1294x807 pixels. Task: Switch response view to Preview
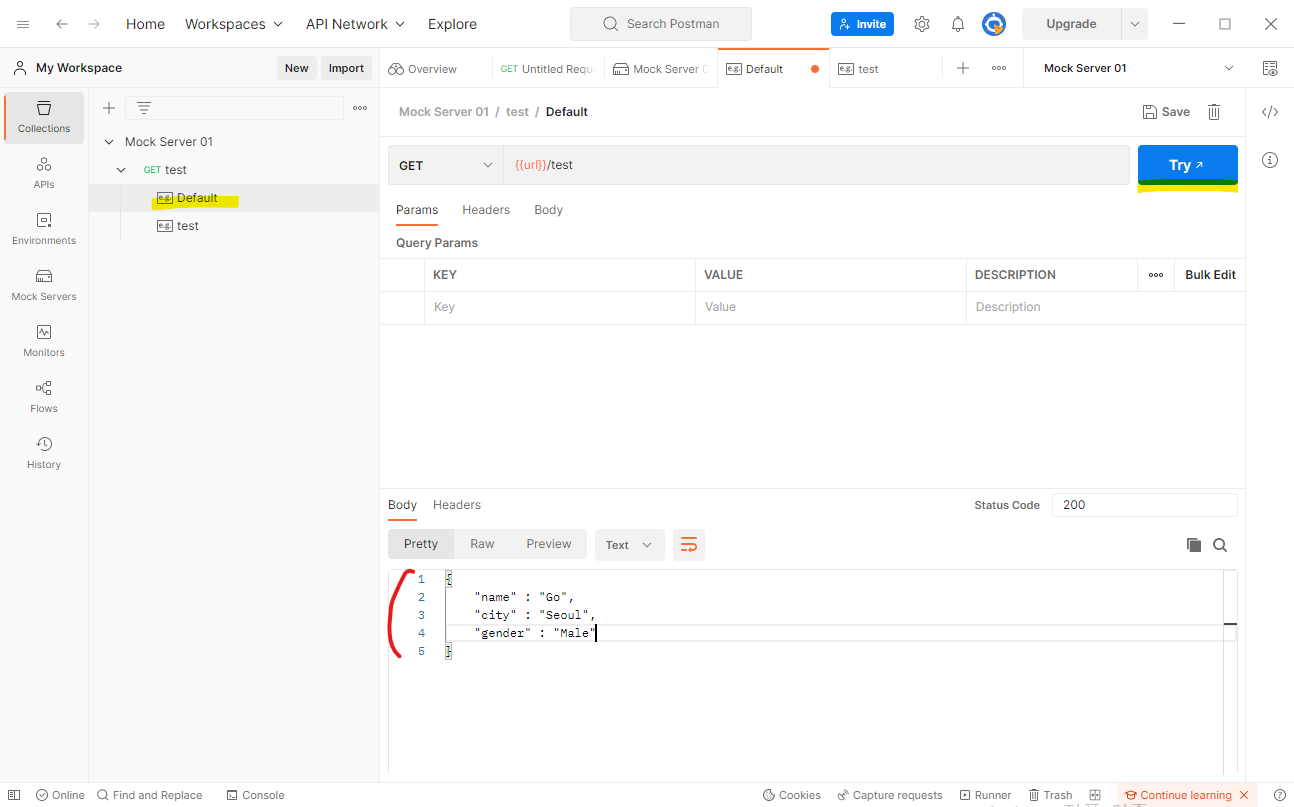(x=549, y=544)
